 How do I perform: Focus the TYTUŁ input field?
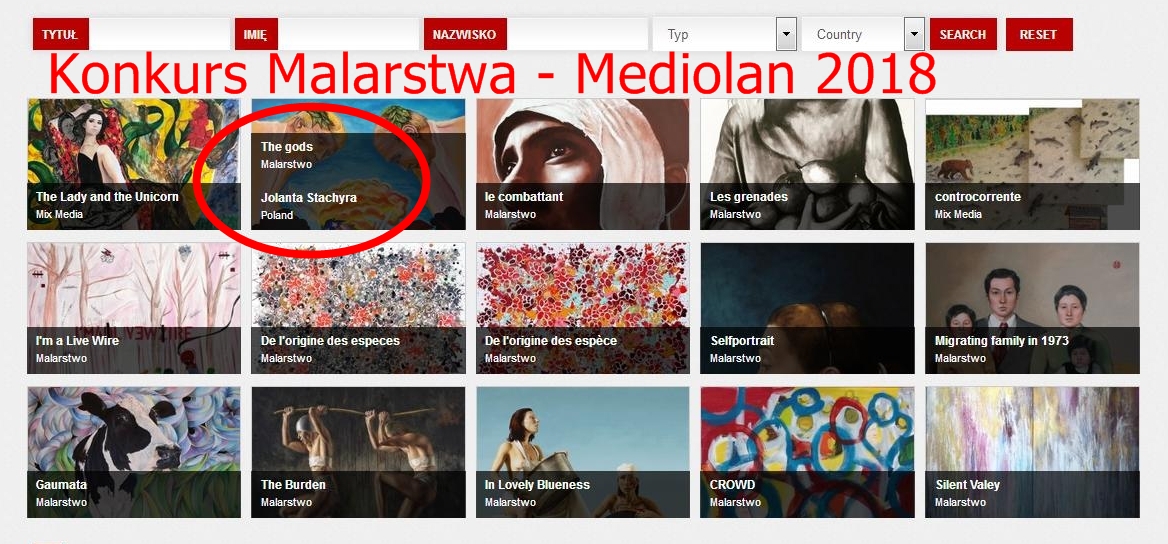(x=159, y=34)
